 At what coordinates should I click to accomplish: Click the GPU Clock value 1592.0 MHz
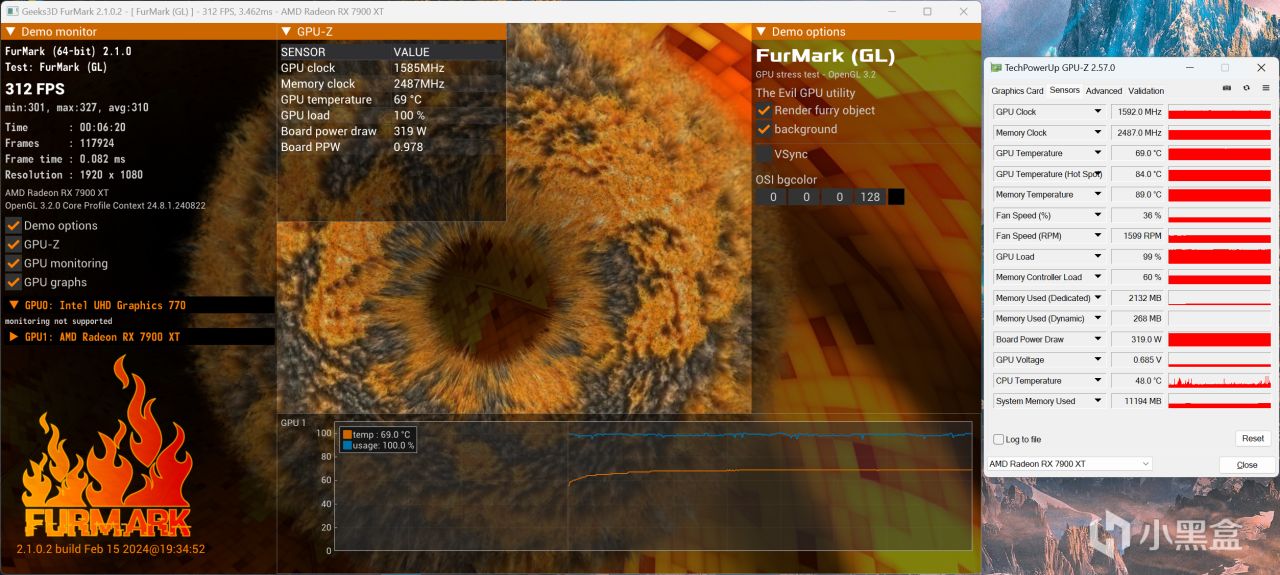1137,112
